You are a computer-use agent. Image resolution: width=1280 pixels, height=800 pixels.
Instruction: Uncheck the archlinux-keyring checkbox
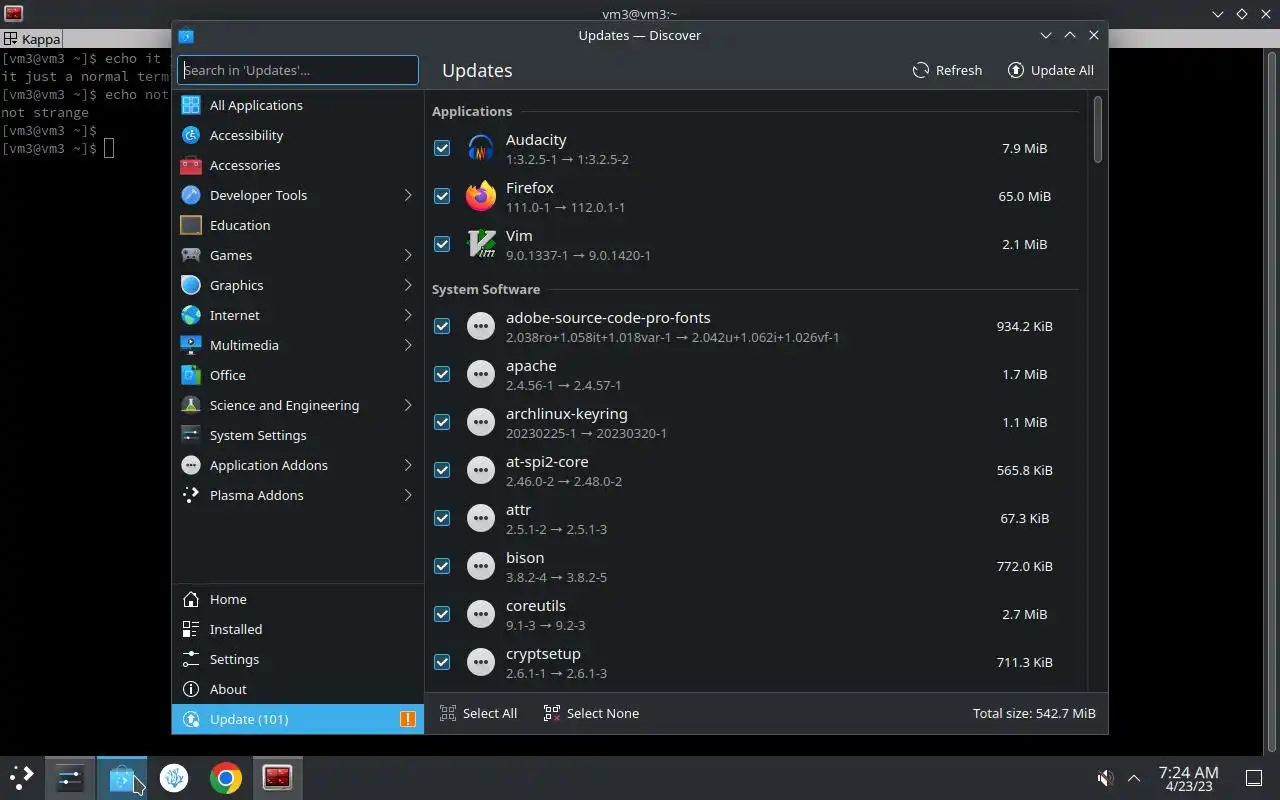[442, 422]
